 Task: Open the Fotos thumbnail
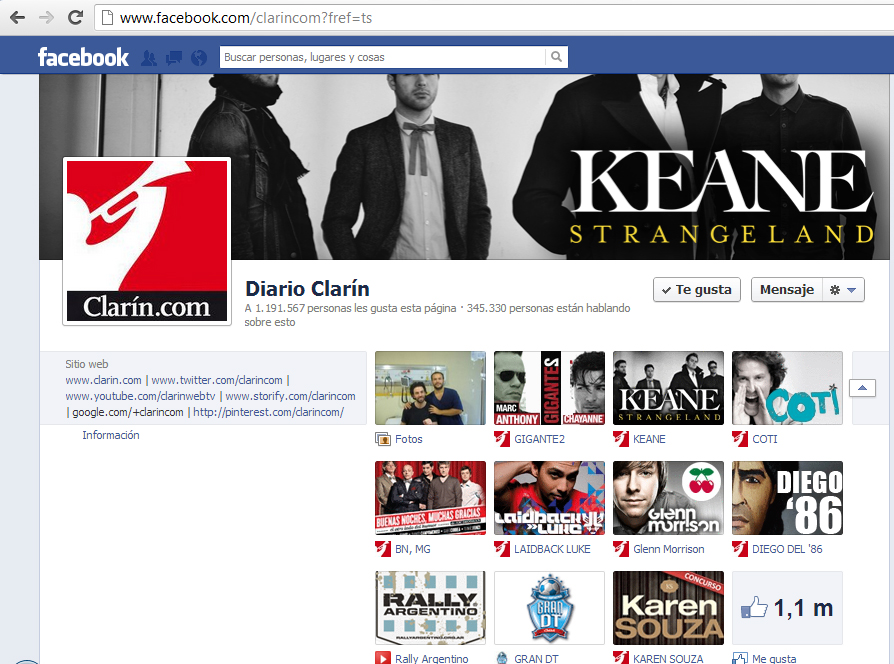coord(430,388)
